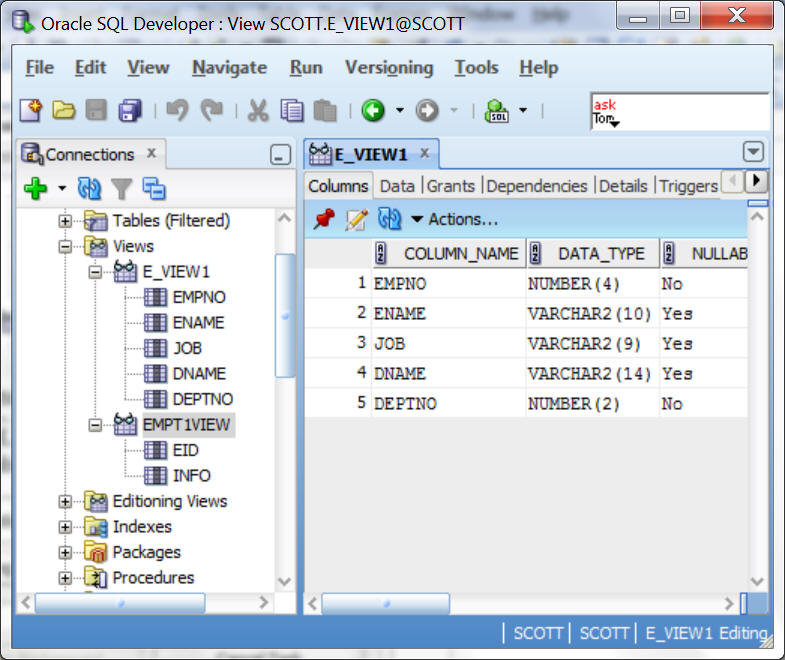Open the Tools menu

click(476, 67)
